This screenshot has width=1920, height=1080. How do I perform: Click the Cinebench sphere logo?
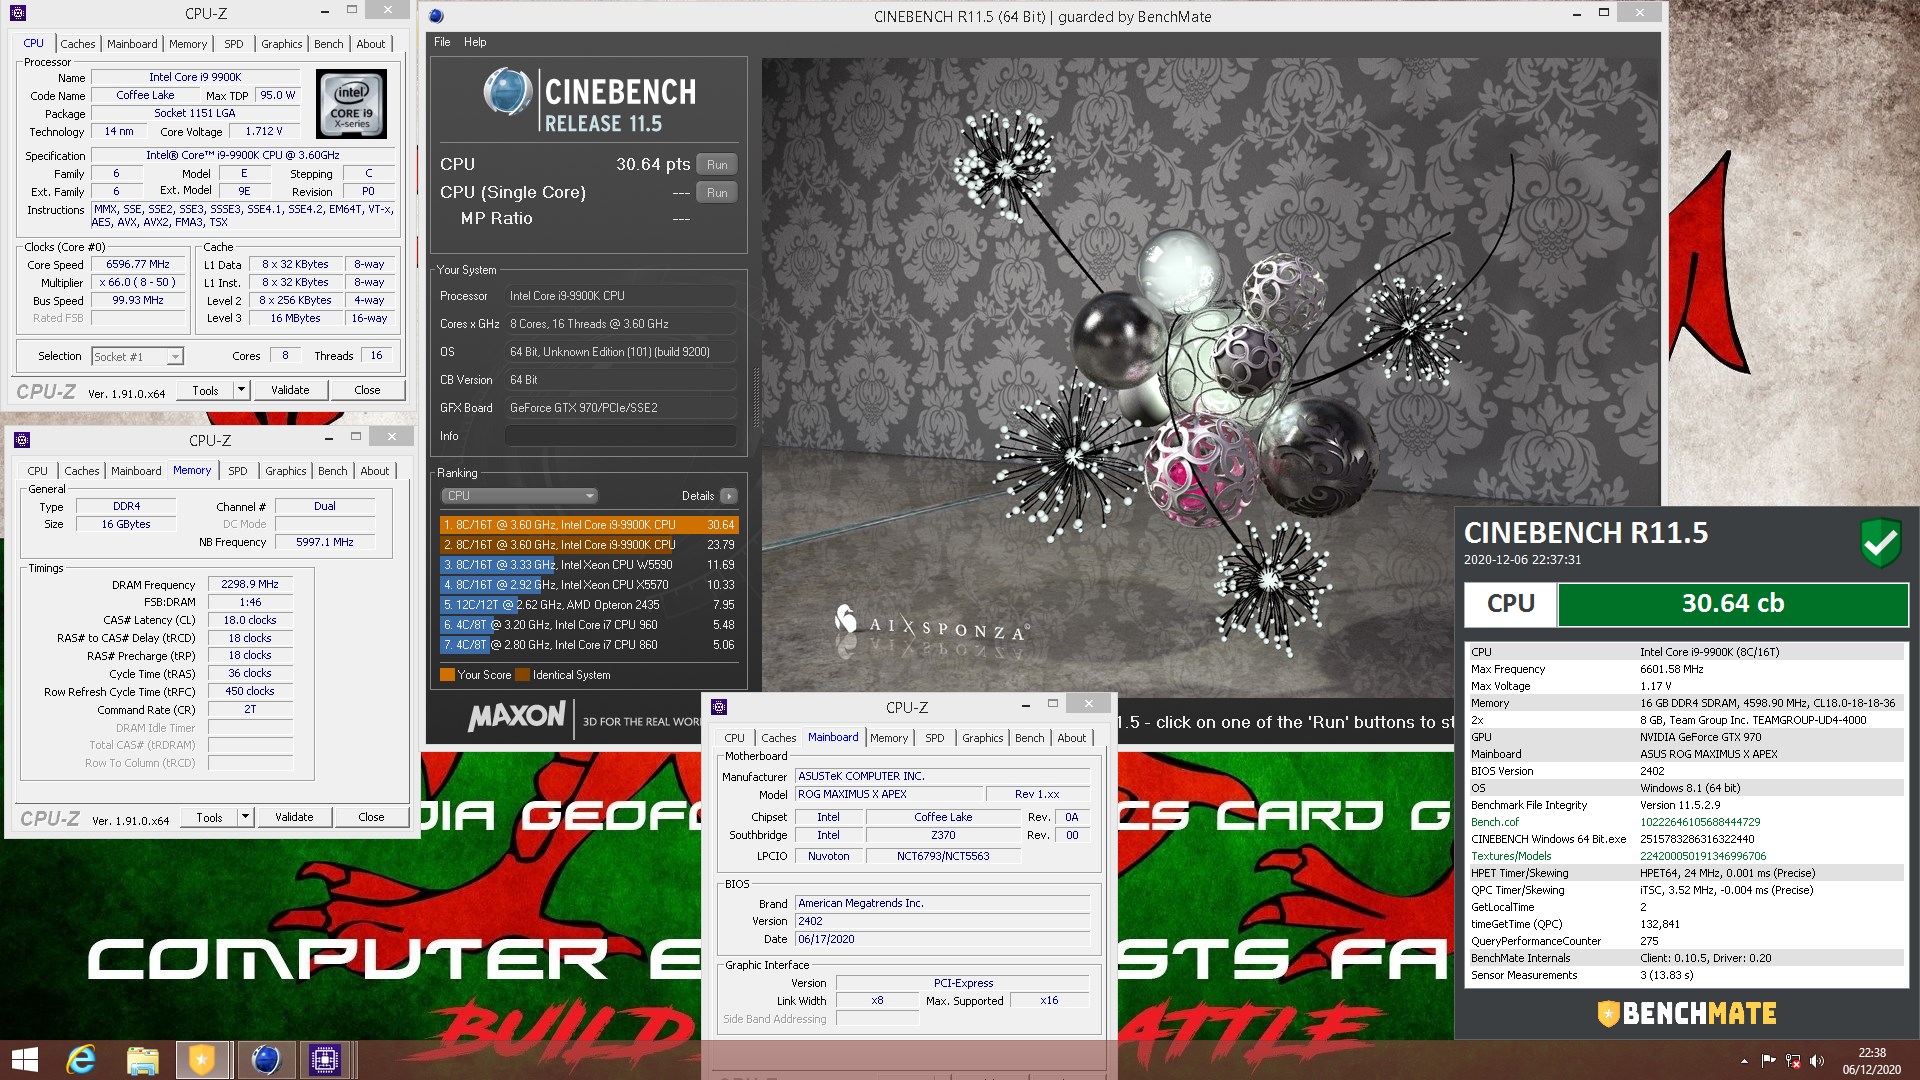[x=507, y=92]
